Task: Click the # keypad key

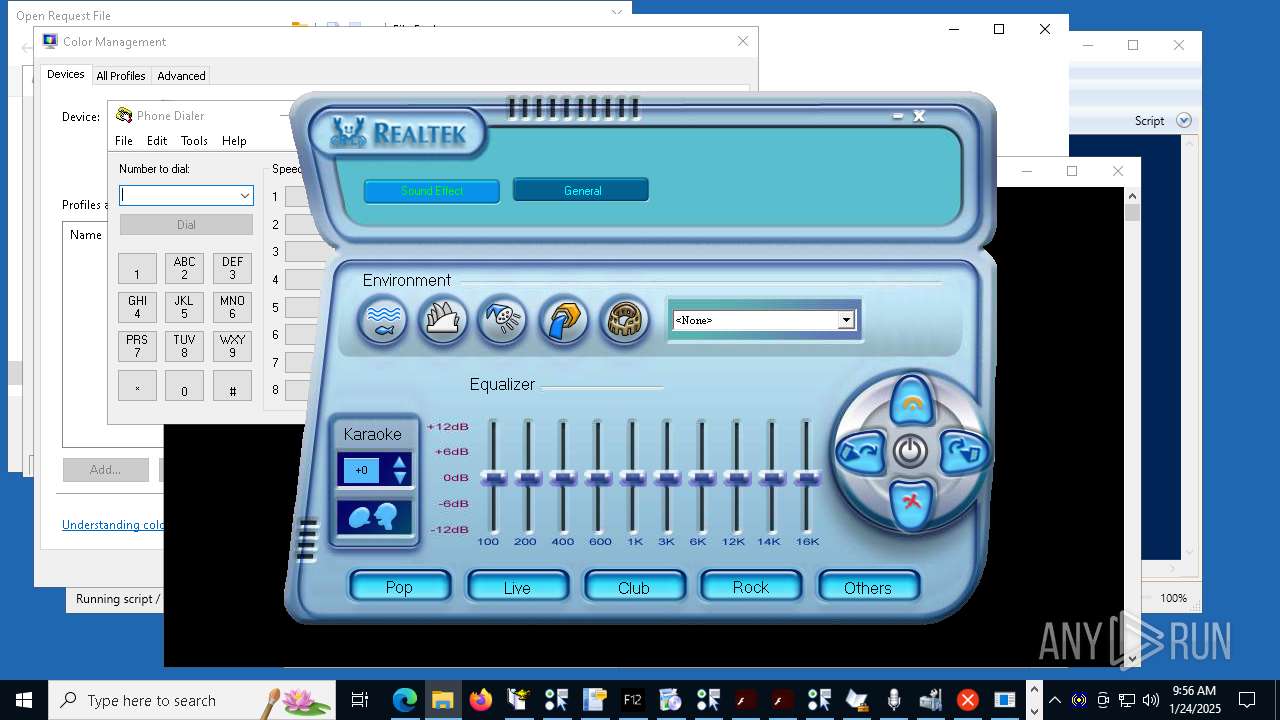Action: 232,386
